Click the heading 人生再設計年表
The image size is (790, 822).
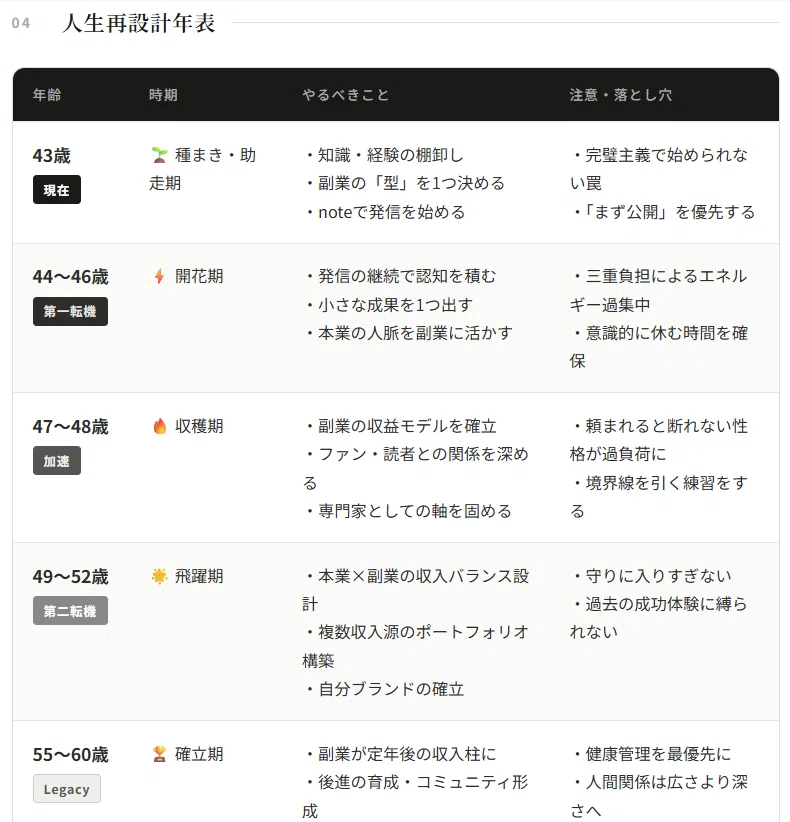pos(138,24)
